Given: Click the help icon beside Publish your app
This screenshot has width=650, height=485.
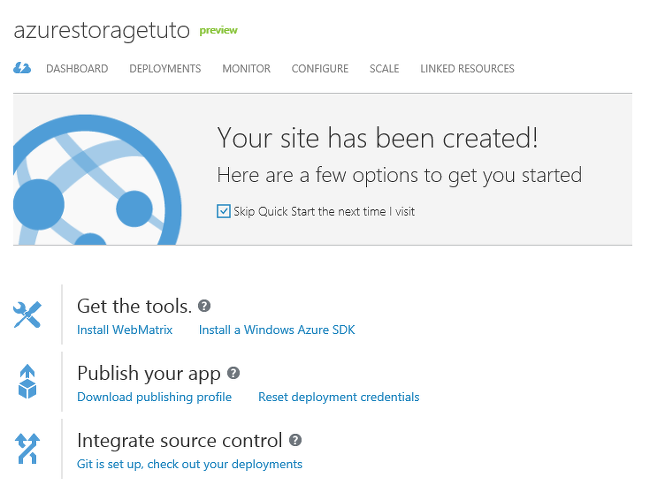Looking at the screenshot, I should (233, 373).
